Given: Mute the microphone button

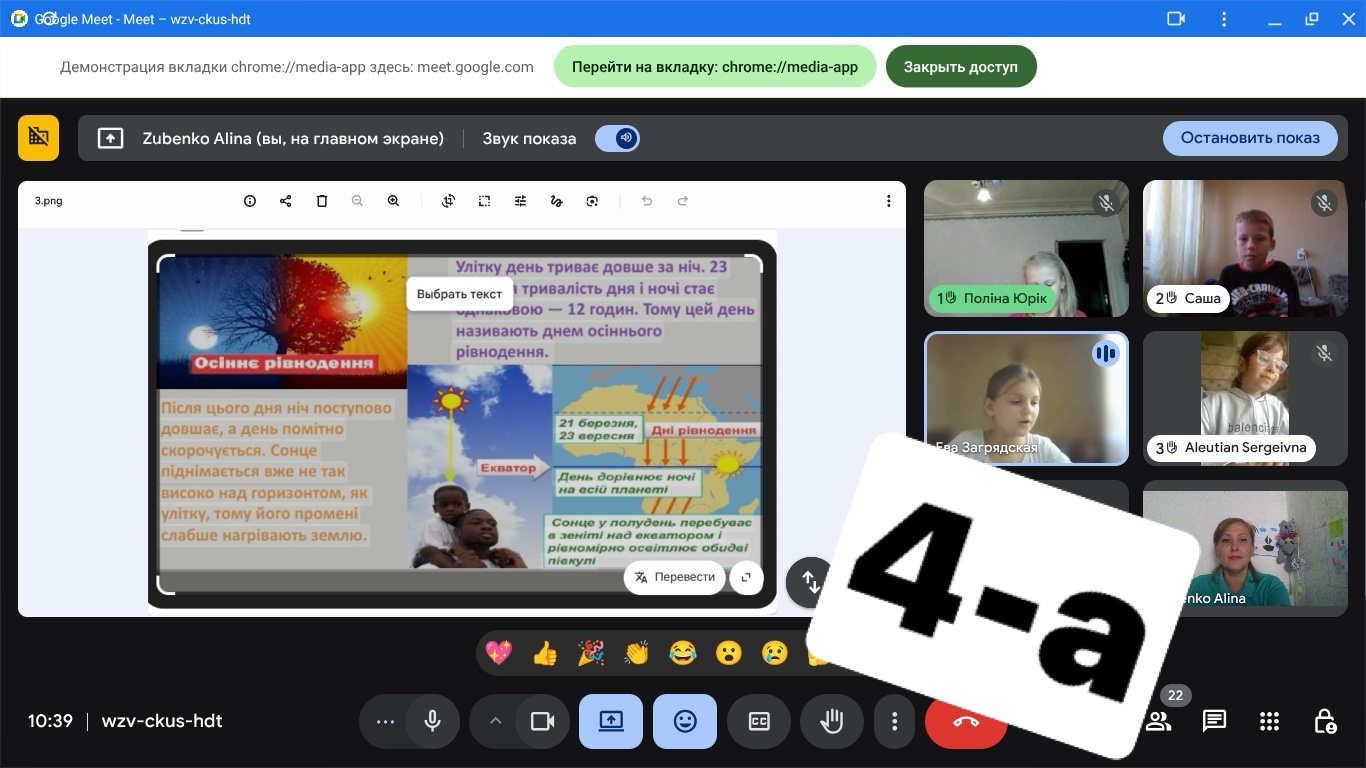Looking at the screenshot, I should click(x=432, y=721).
